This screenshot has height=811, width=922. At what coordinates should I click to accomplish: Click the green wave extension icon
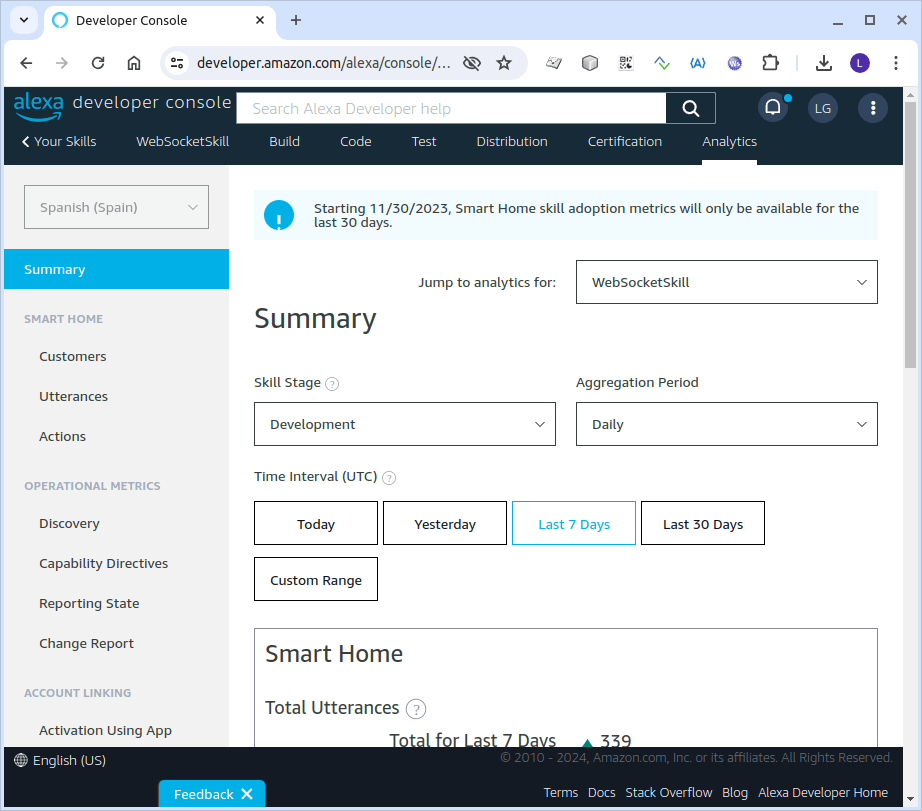click(662, 63)
